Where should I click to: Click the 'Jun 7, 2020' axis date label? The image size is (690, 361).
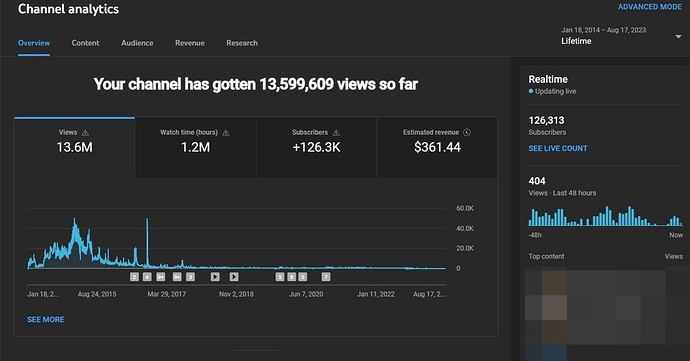tap(306, 294)
